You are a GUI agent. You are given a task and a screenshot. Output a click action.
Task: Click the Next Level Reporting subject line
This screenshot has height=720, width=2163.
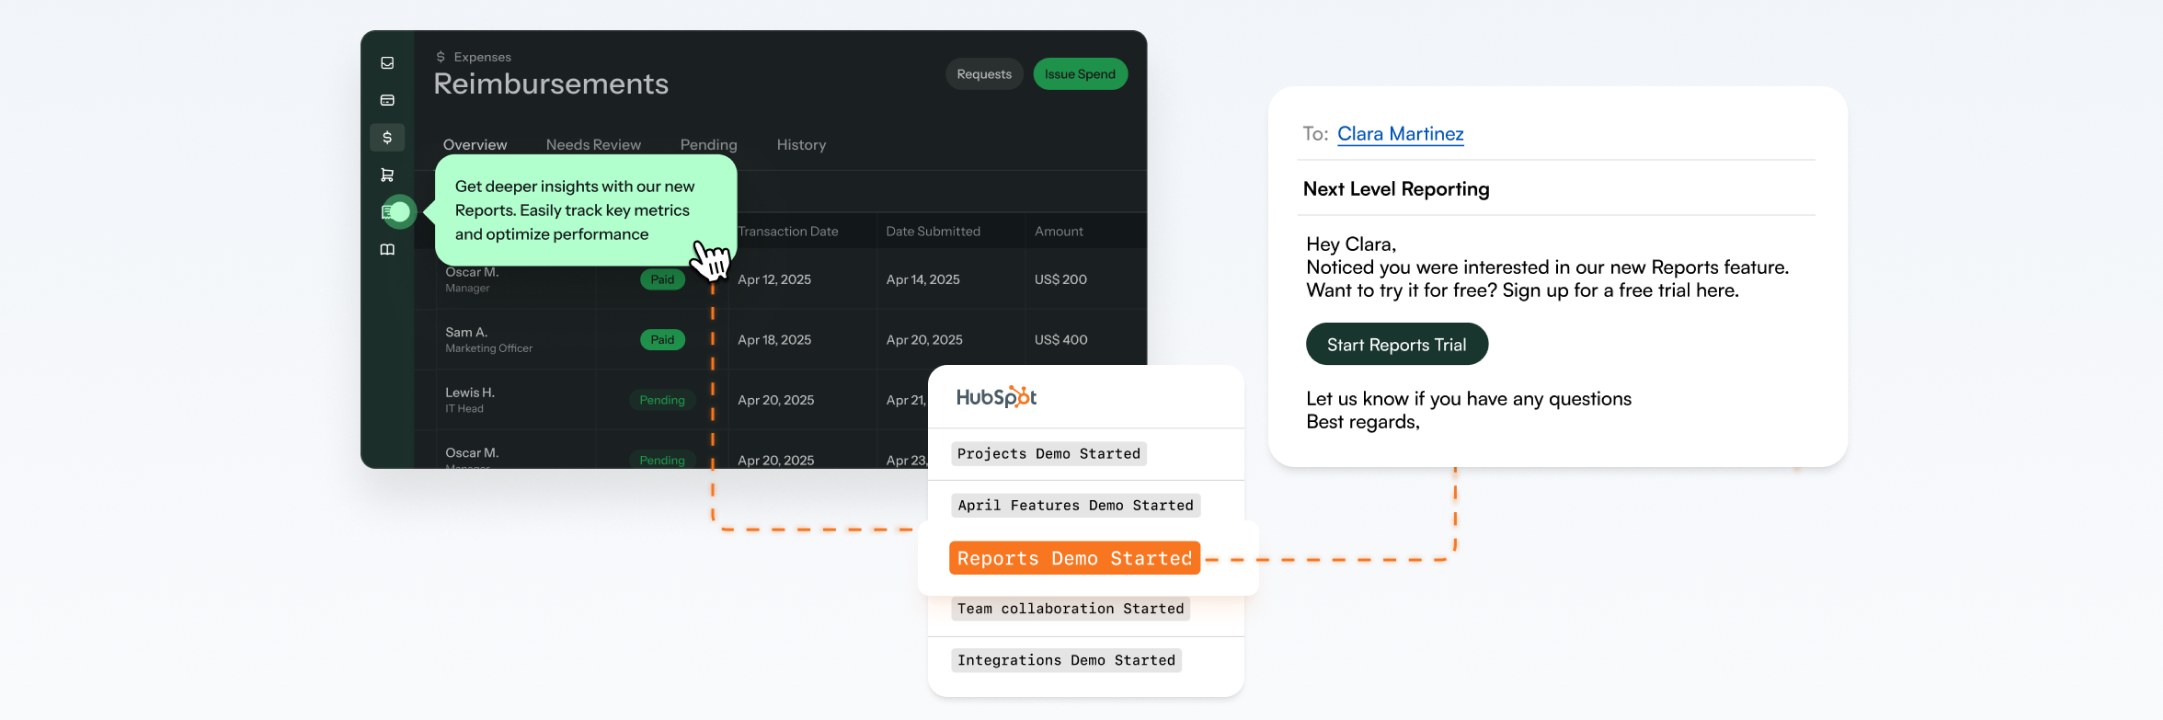pos(1396,189)
